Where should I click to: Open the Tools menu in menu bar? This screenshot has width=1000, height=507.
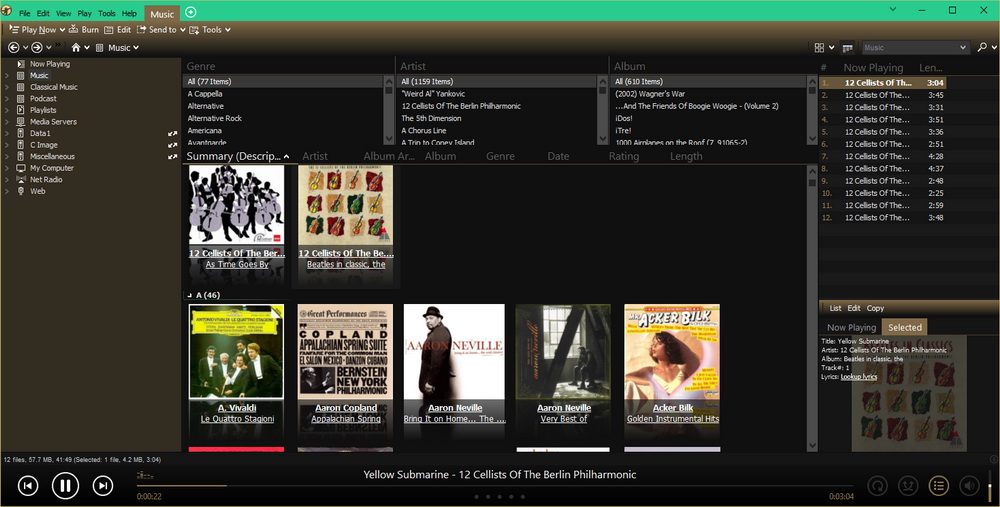coord(107,13)
